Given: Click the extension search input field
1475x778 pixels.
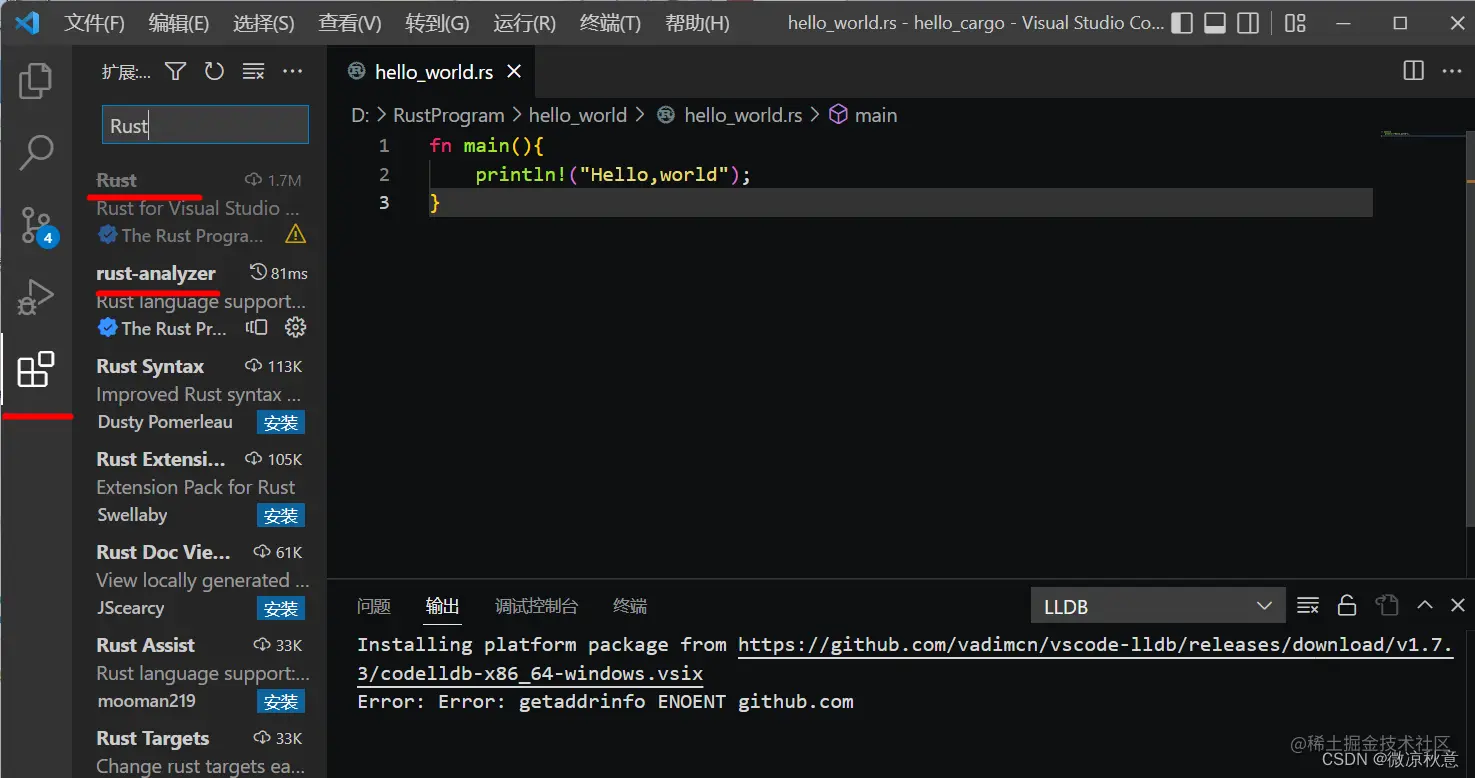Looking at the screenshot, I should [205, 125].
